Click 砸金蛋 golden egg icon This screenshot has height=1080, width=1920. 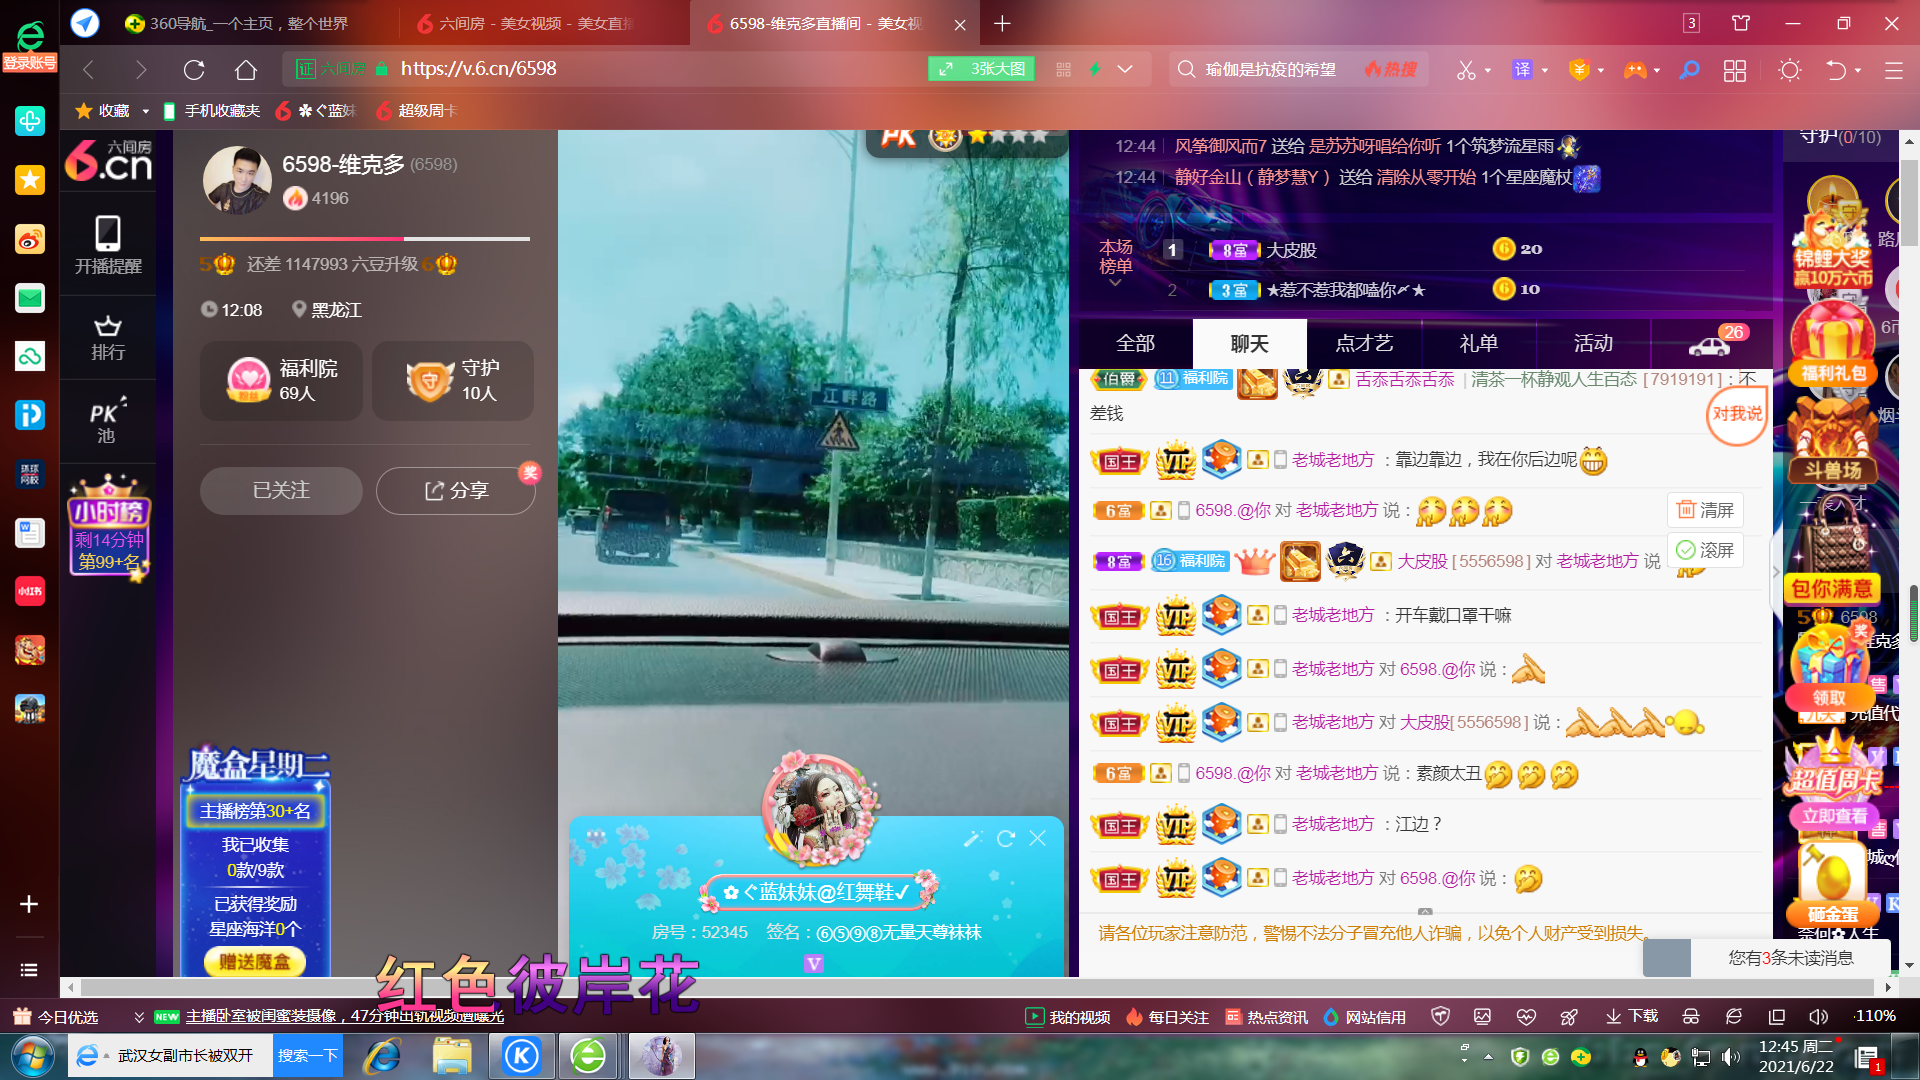(1833, 886)
